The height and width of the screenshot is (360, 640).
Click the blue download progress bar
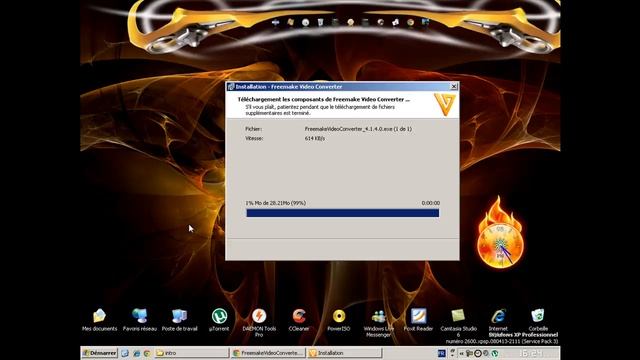342,213
